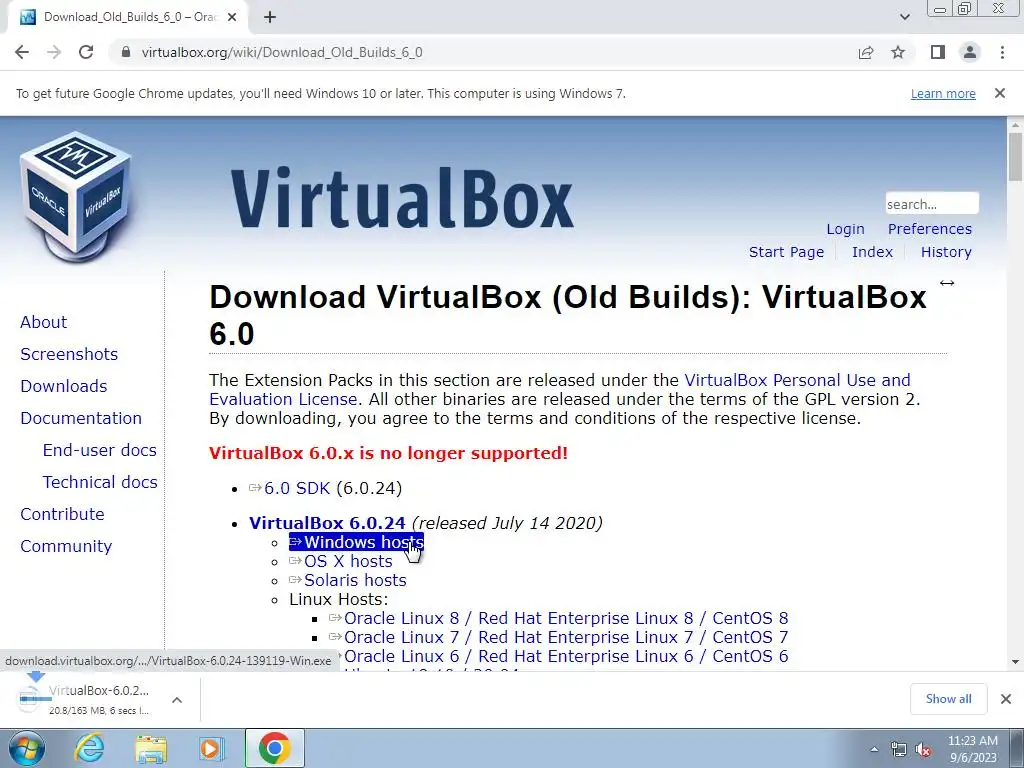Click the scrollbar down arrow

coord(1015,662)
